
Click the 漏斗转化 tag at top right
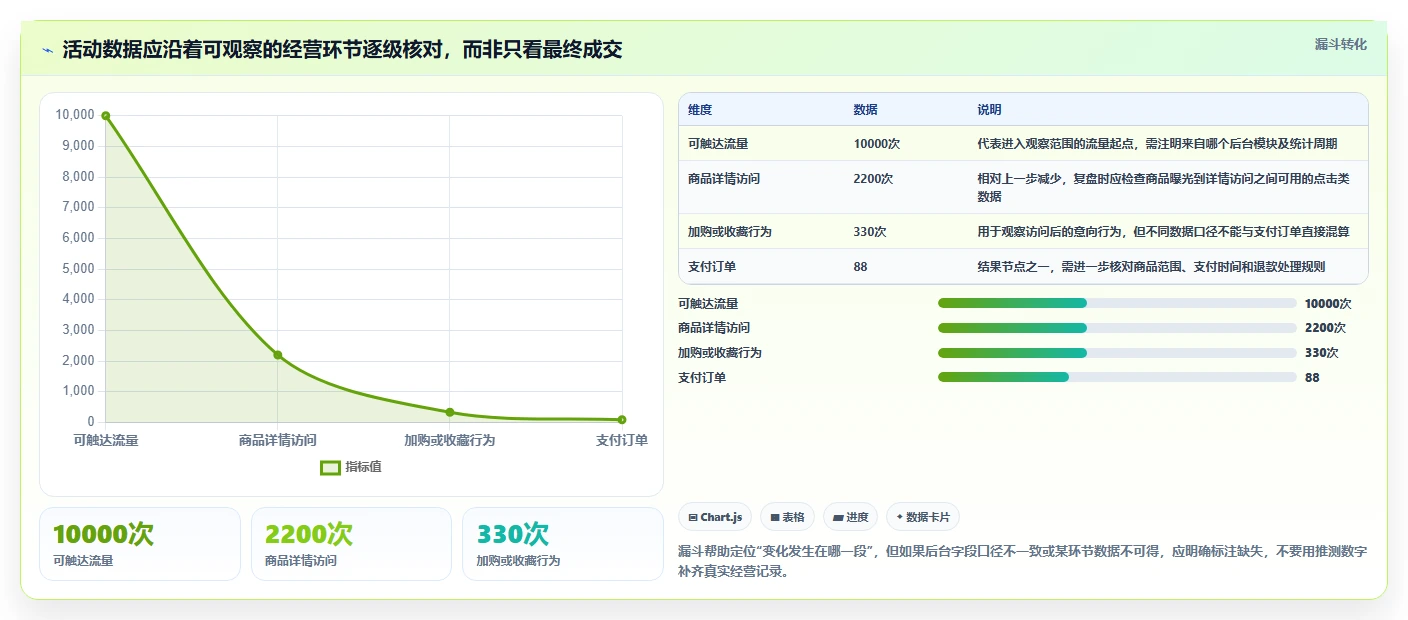[x=1340, y=44]
